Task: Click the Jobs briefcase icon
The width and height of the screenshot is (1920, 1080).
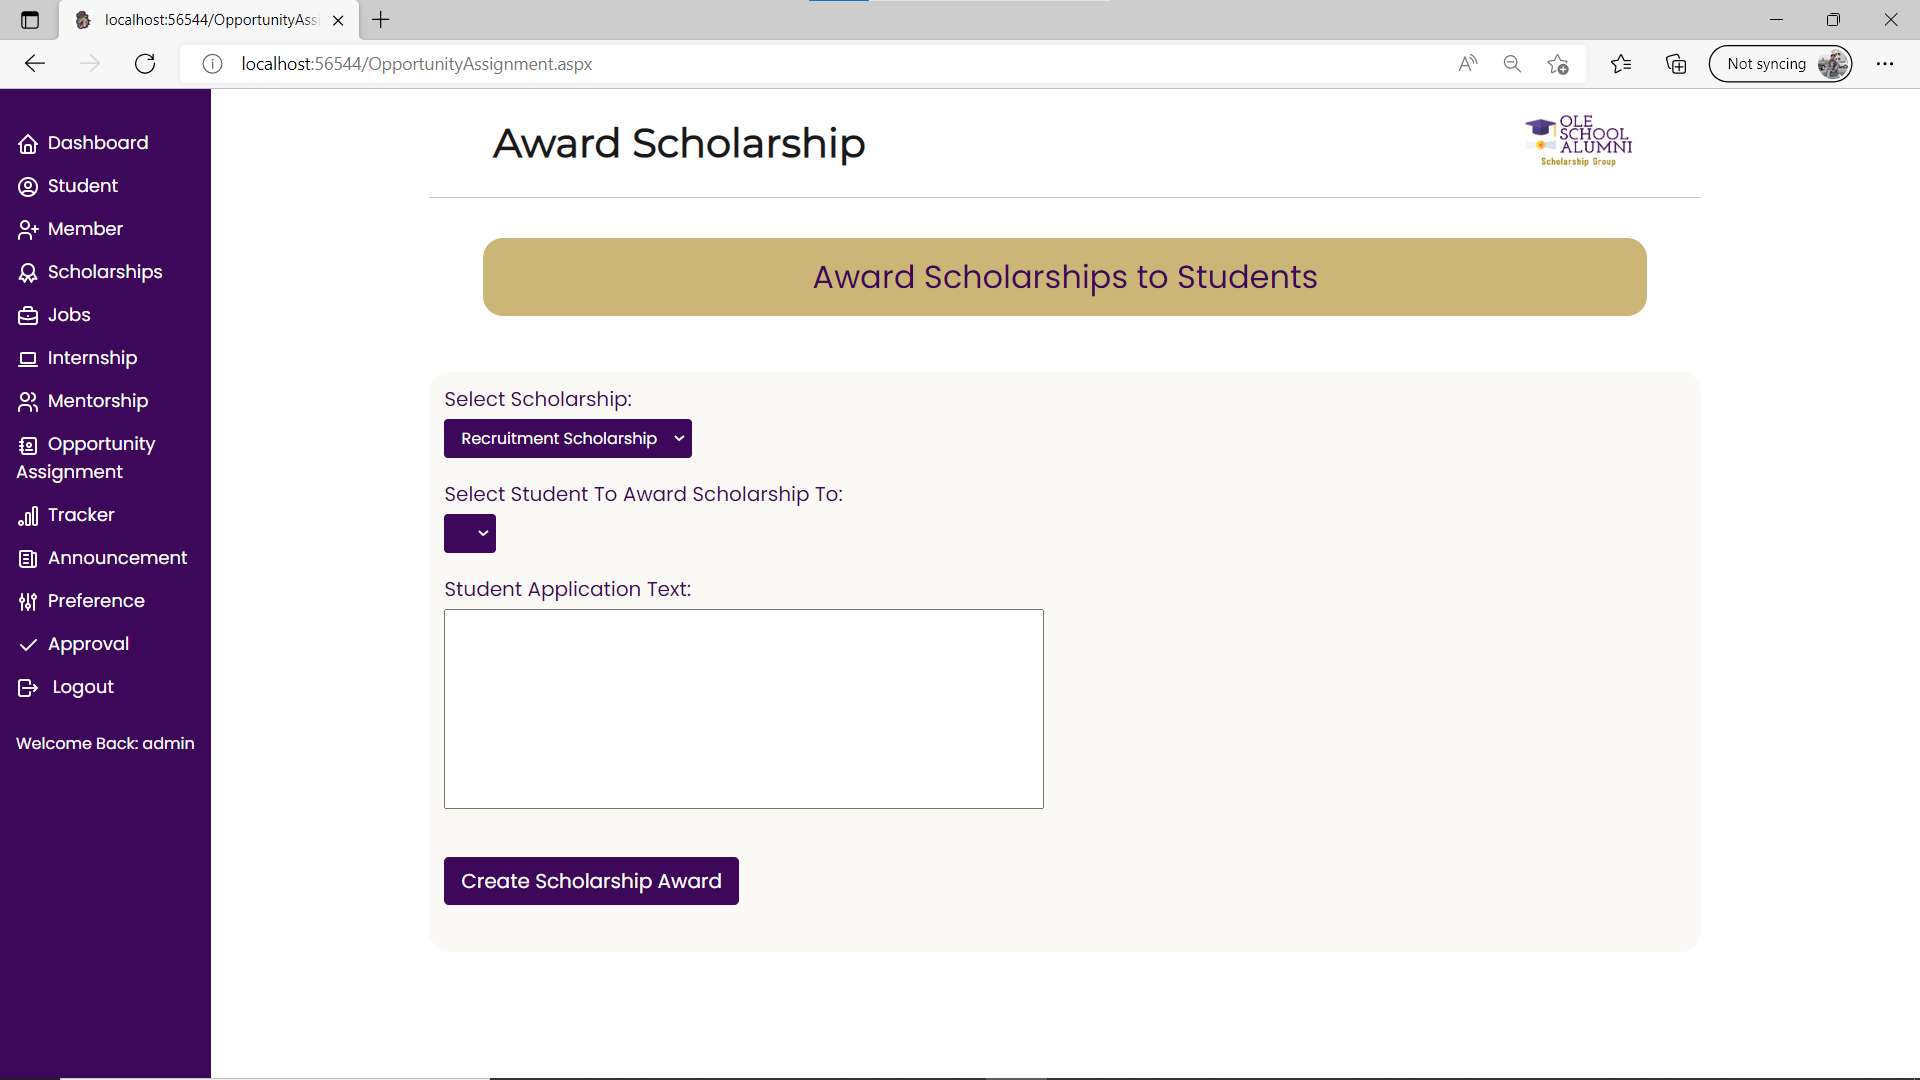Action: (28, 316)
